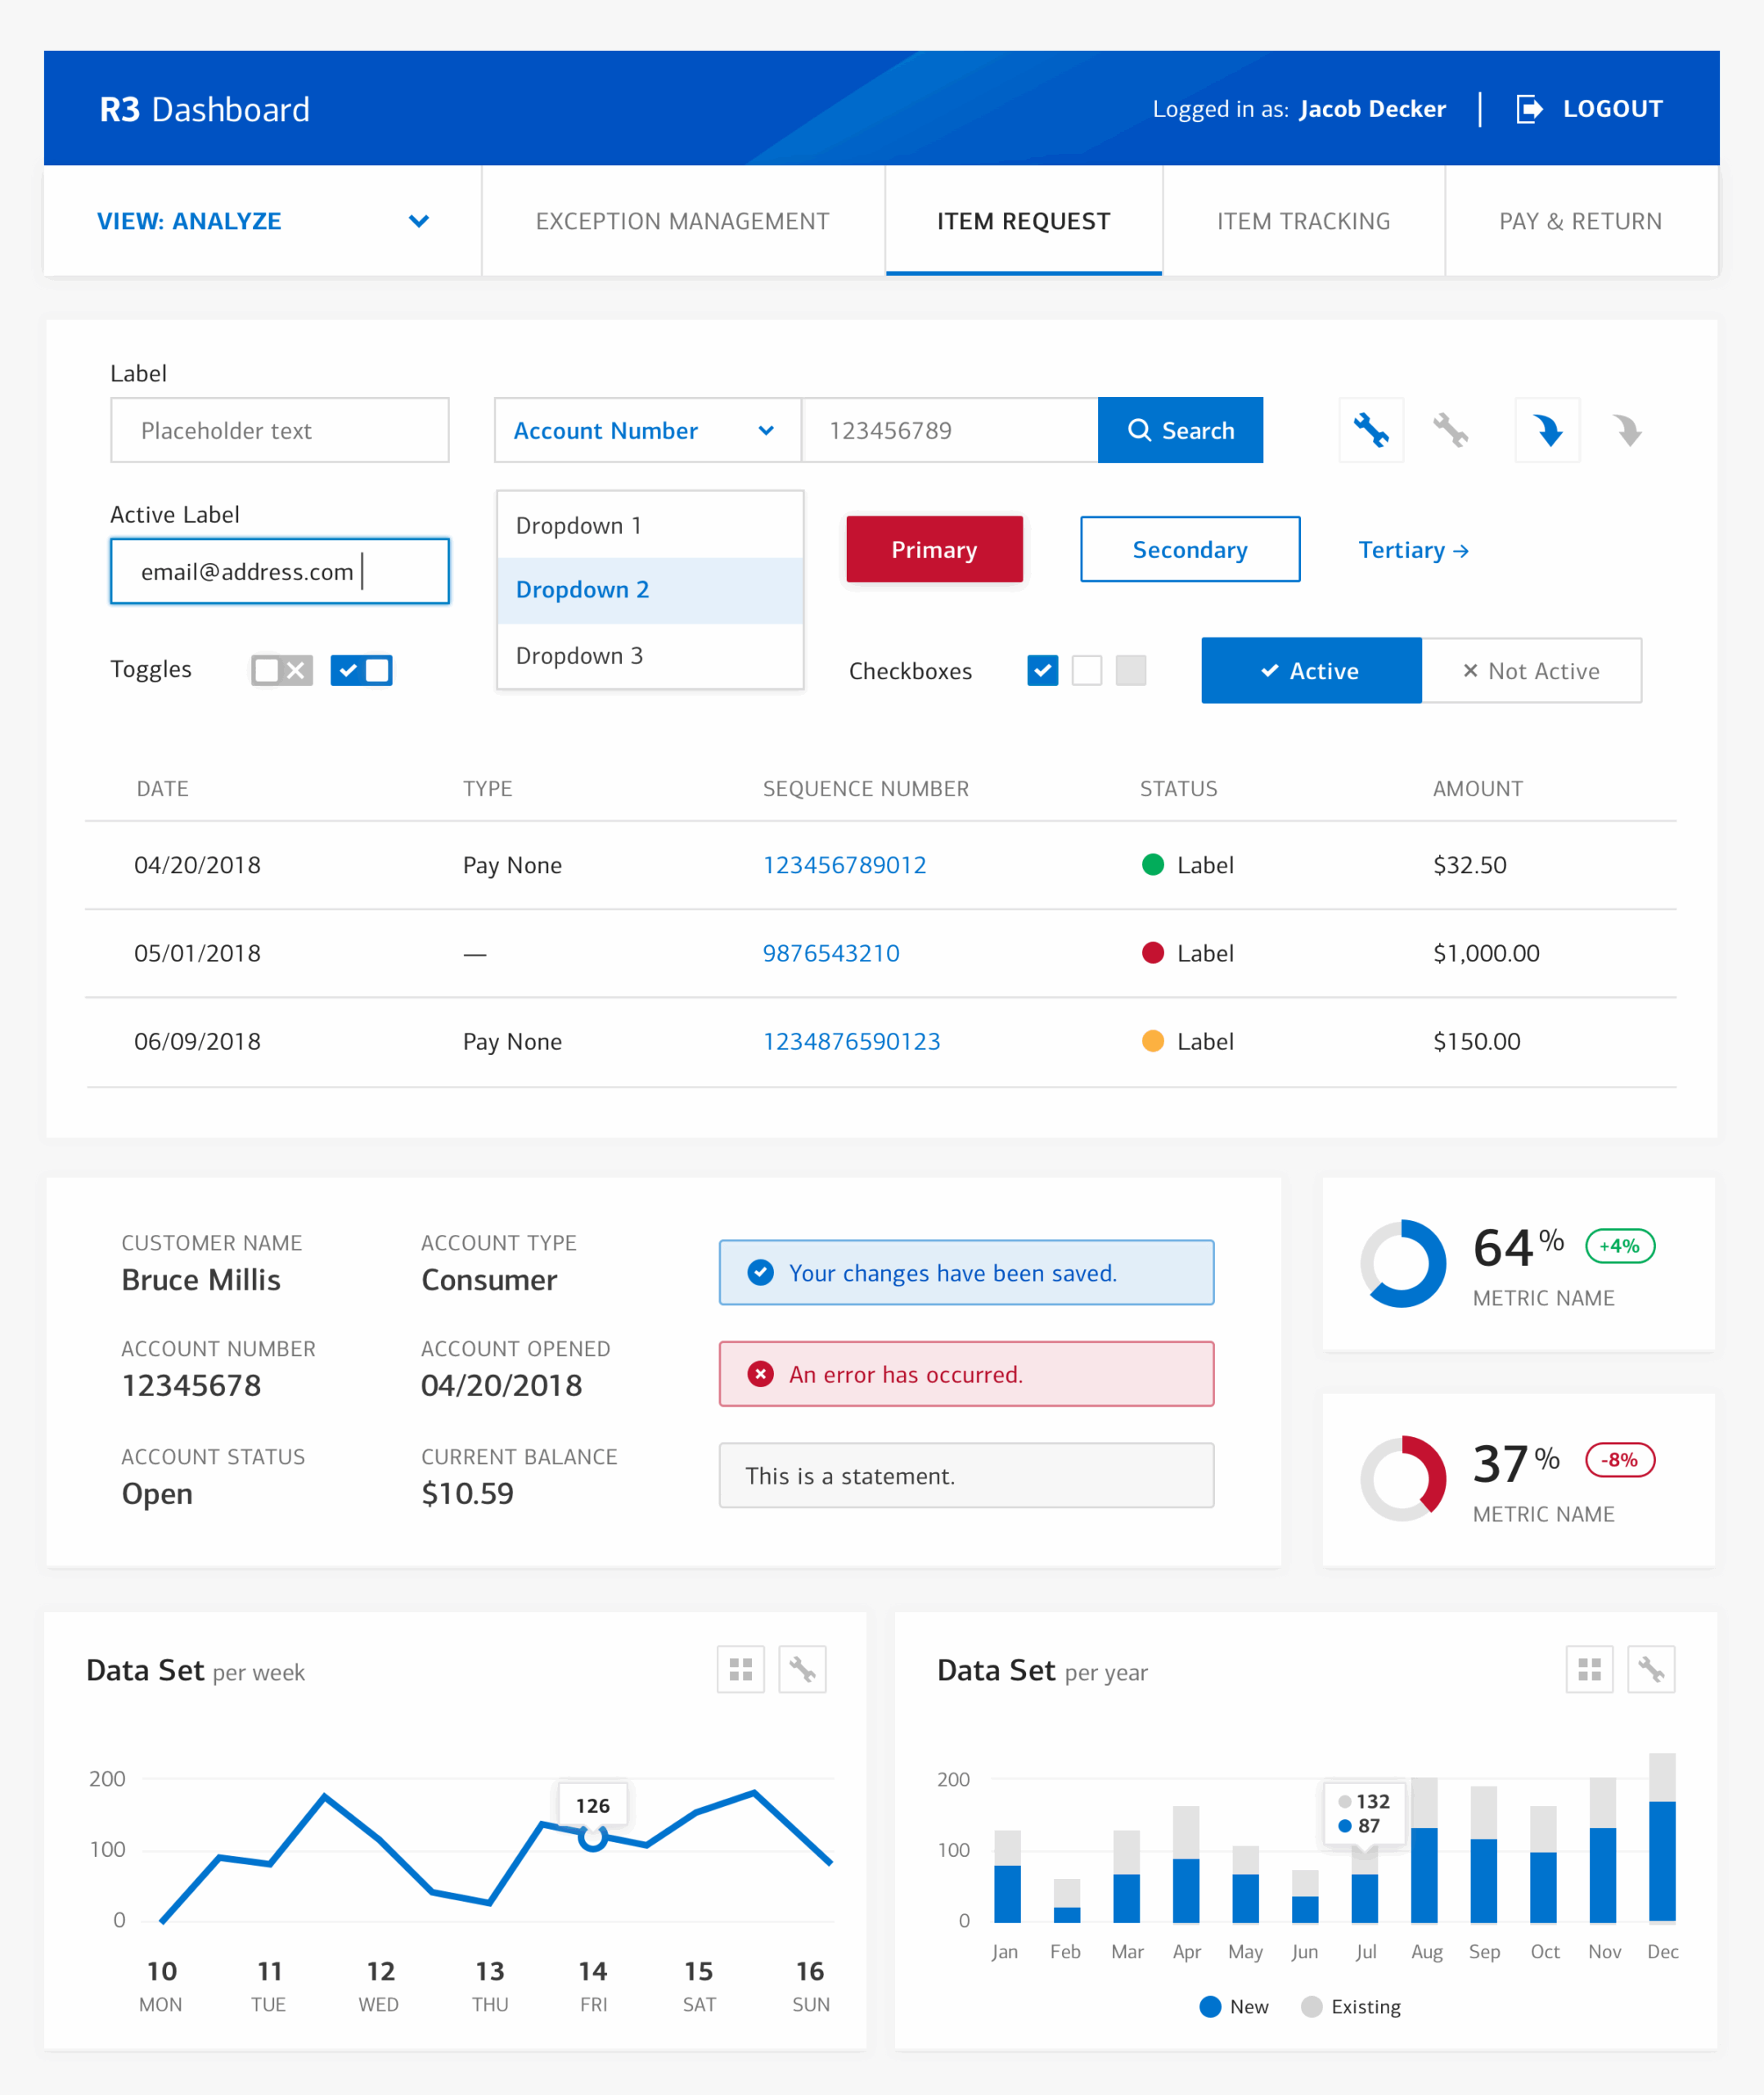
Task: Open wrench settings on per year chart
Action: 1651,1669
